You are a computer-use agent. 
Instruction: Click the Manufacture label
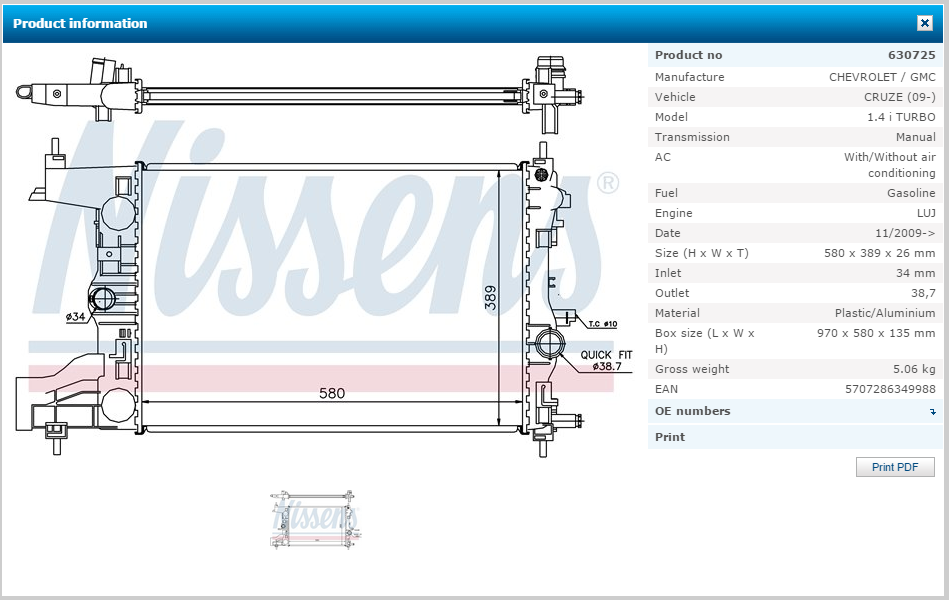coord(689,77)
